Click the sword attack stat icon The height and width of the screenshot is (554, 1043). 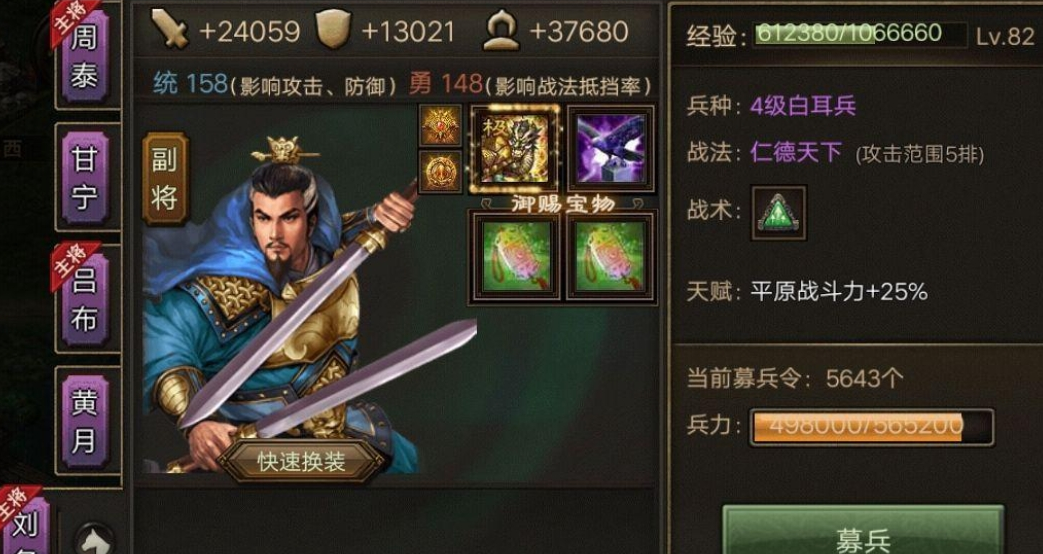point(170,29)
